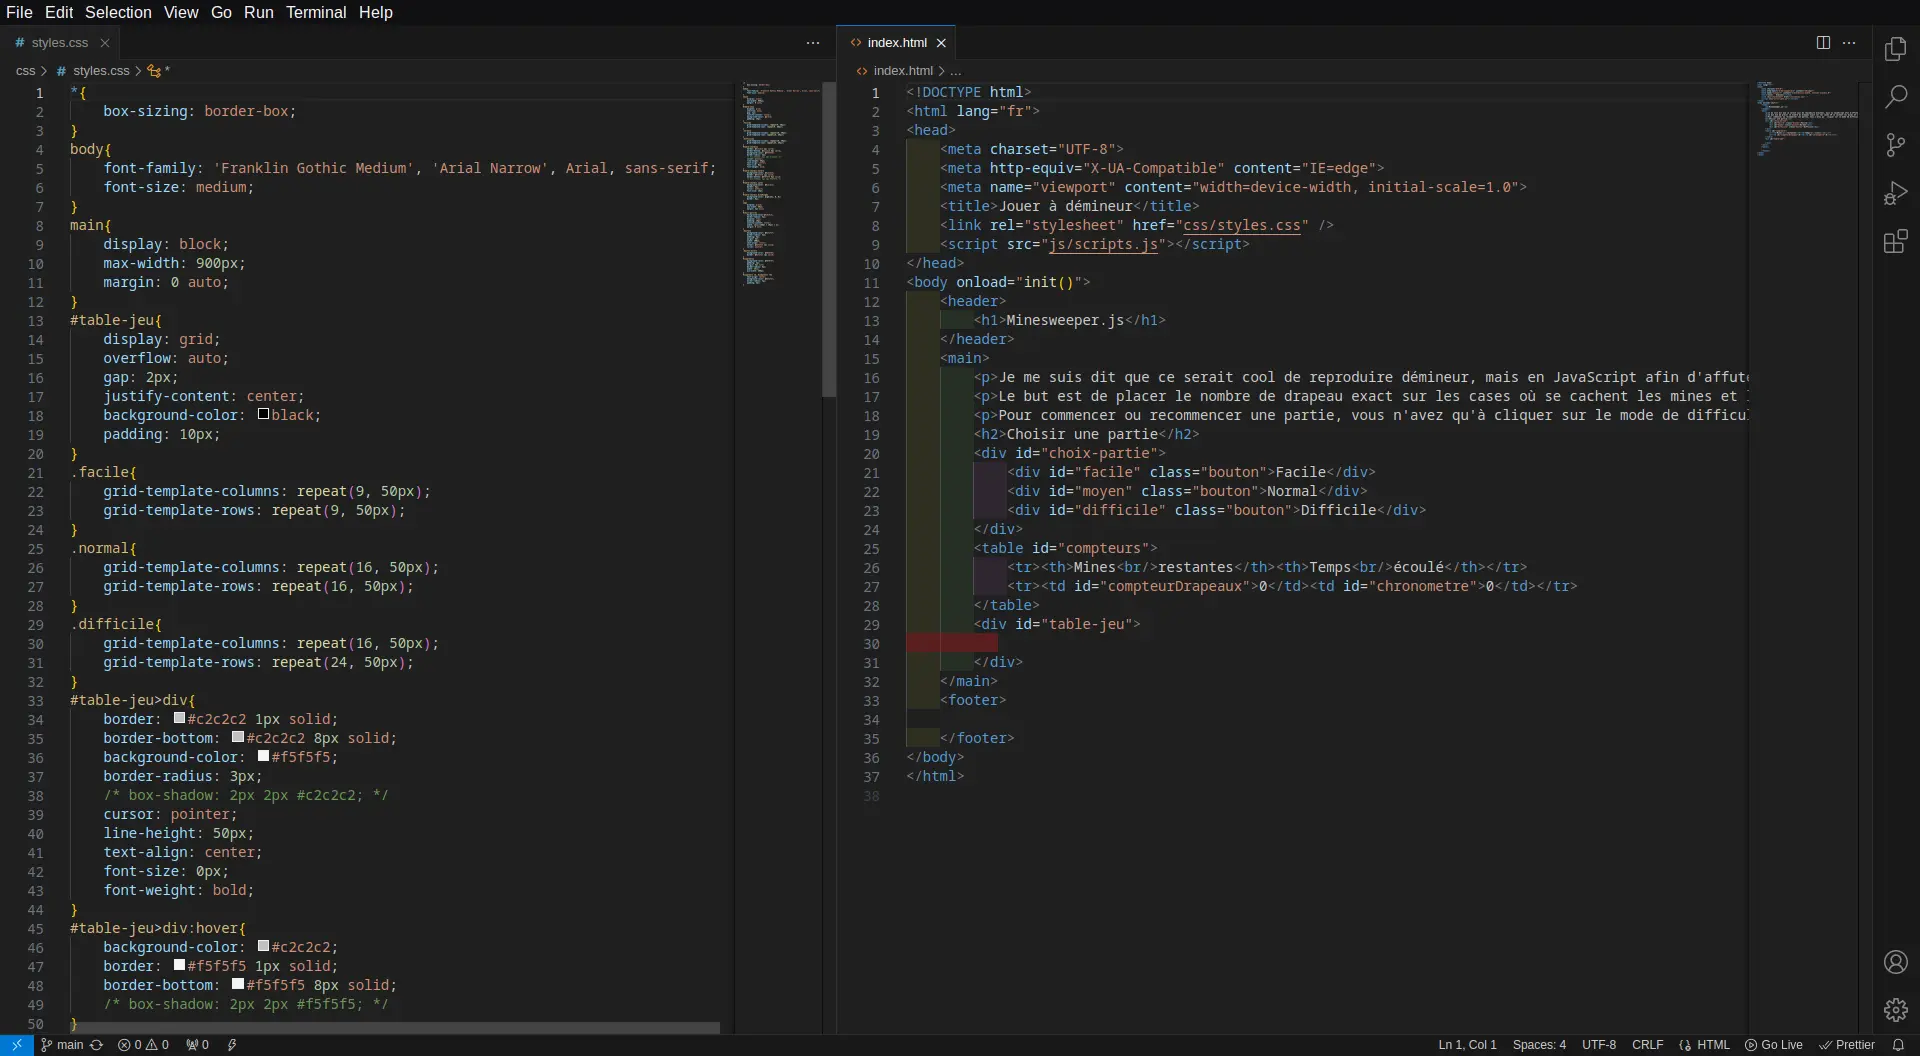
Task: Open the Manage gear icon
Action: point(1895,1010)
